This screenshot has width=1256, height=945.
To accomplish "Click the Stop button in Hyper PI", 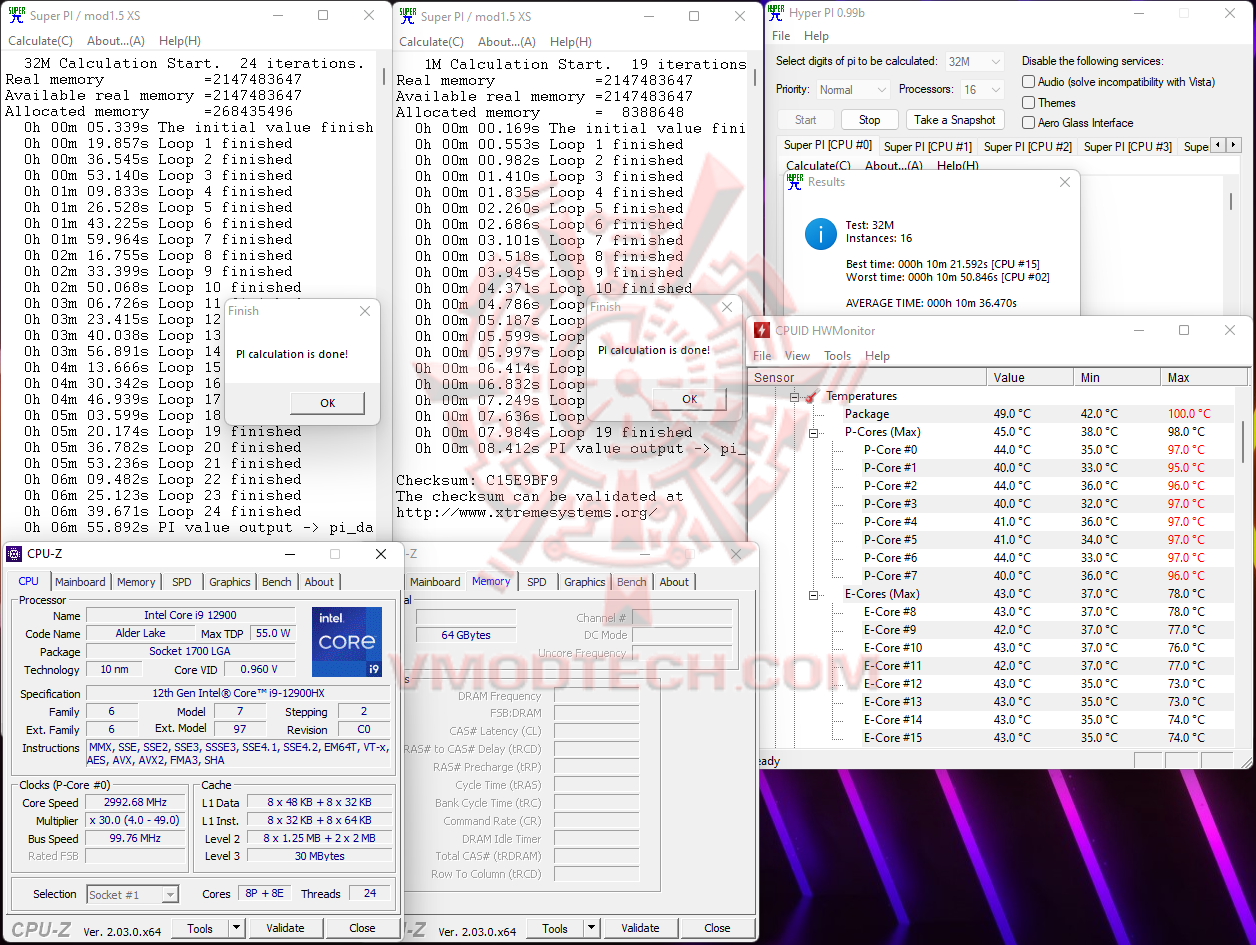I will 870,120.
